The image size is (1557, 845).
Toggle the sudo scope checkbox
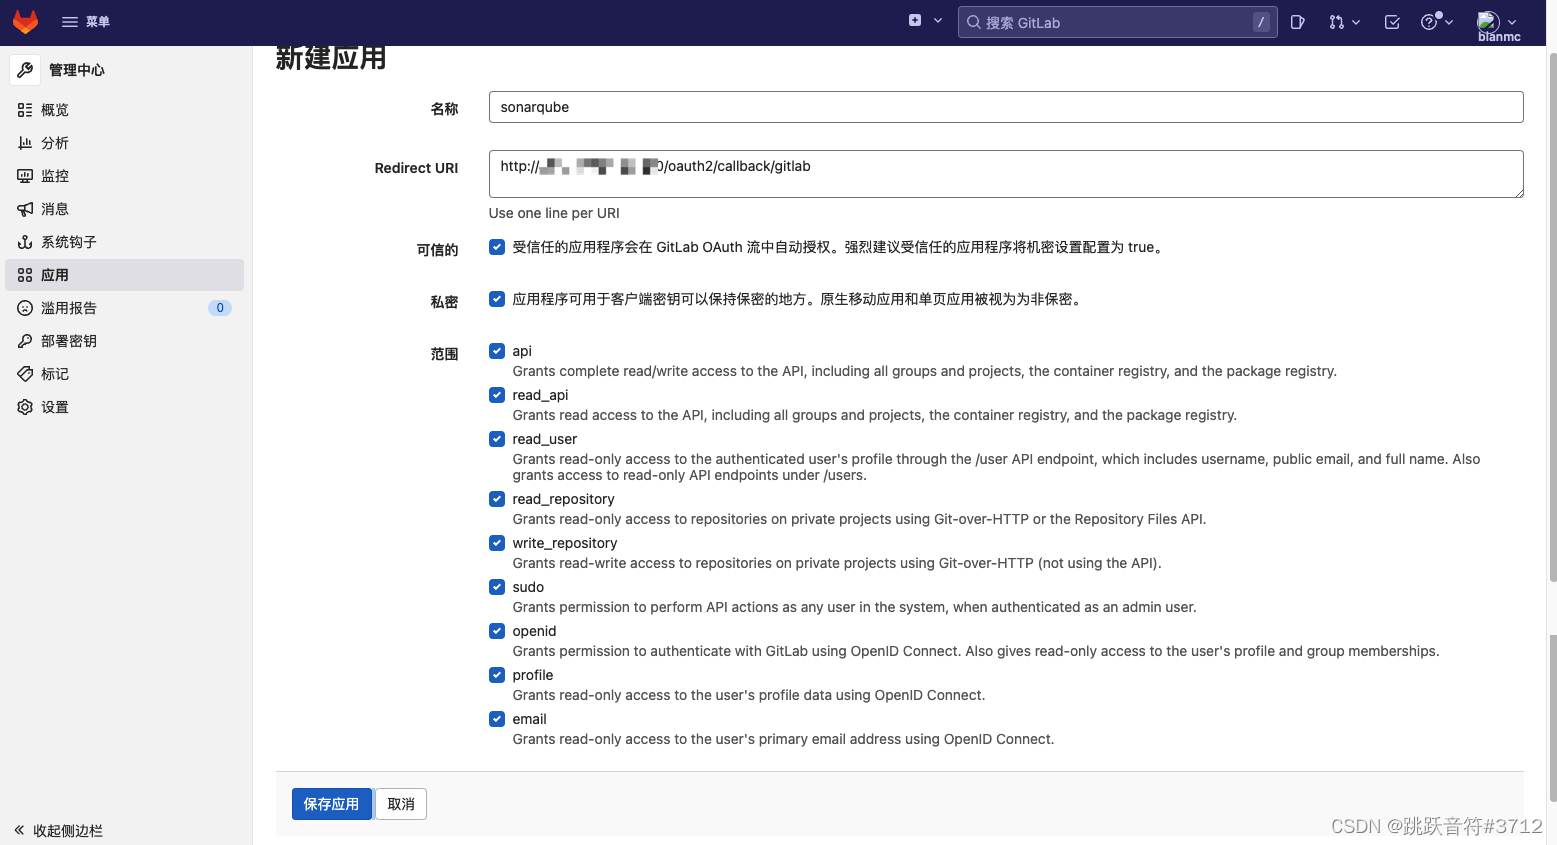click(x=497, y=587)
